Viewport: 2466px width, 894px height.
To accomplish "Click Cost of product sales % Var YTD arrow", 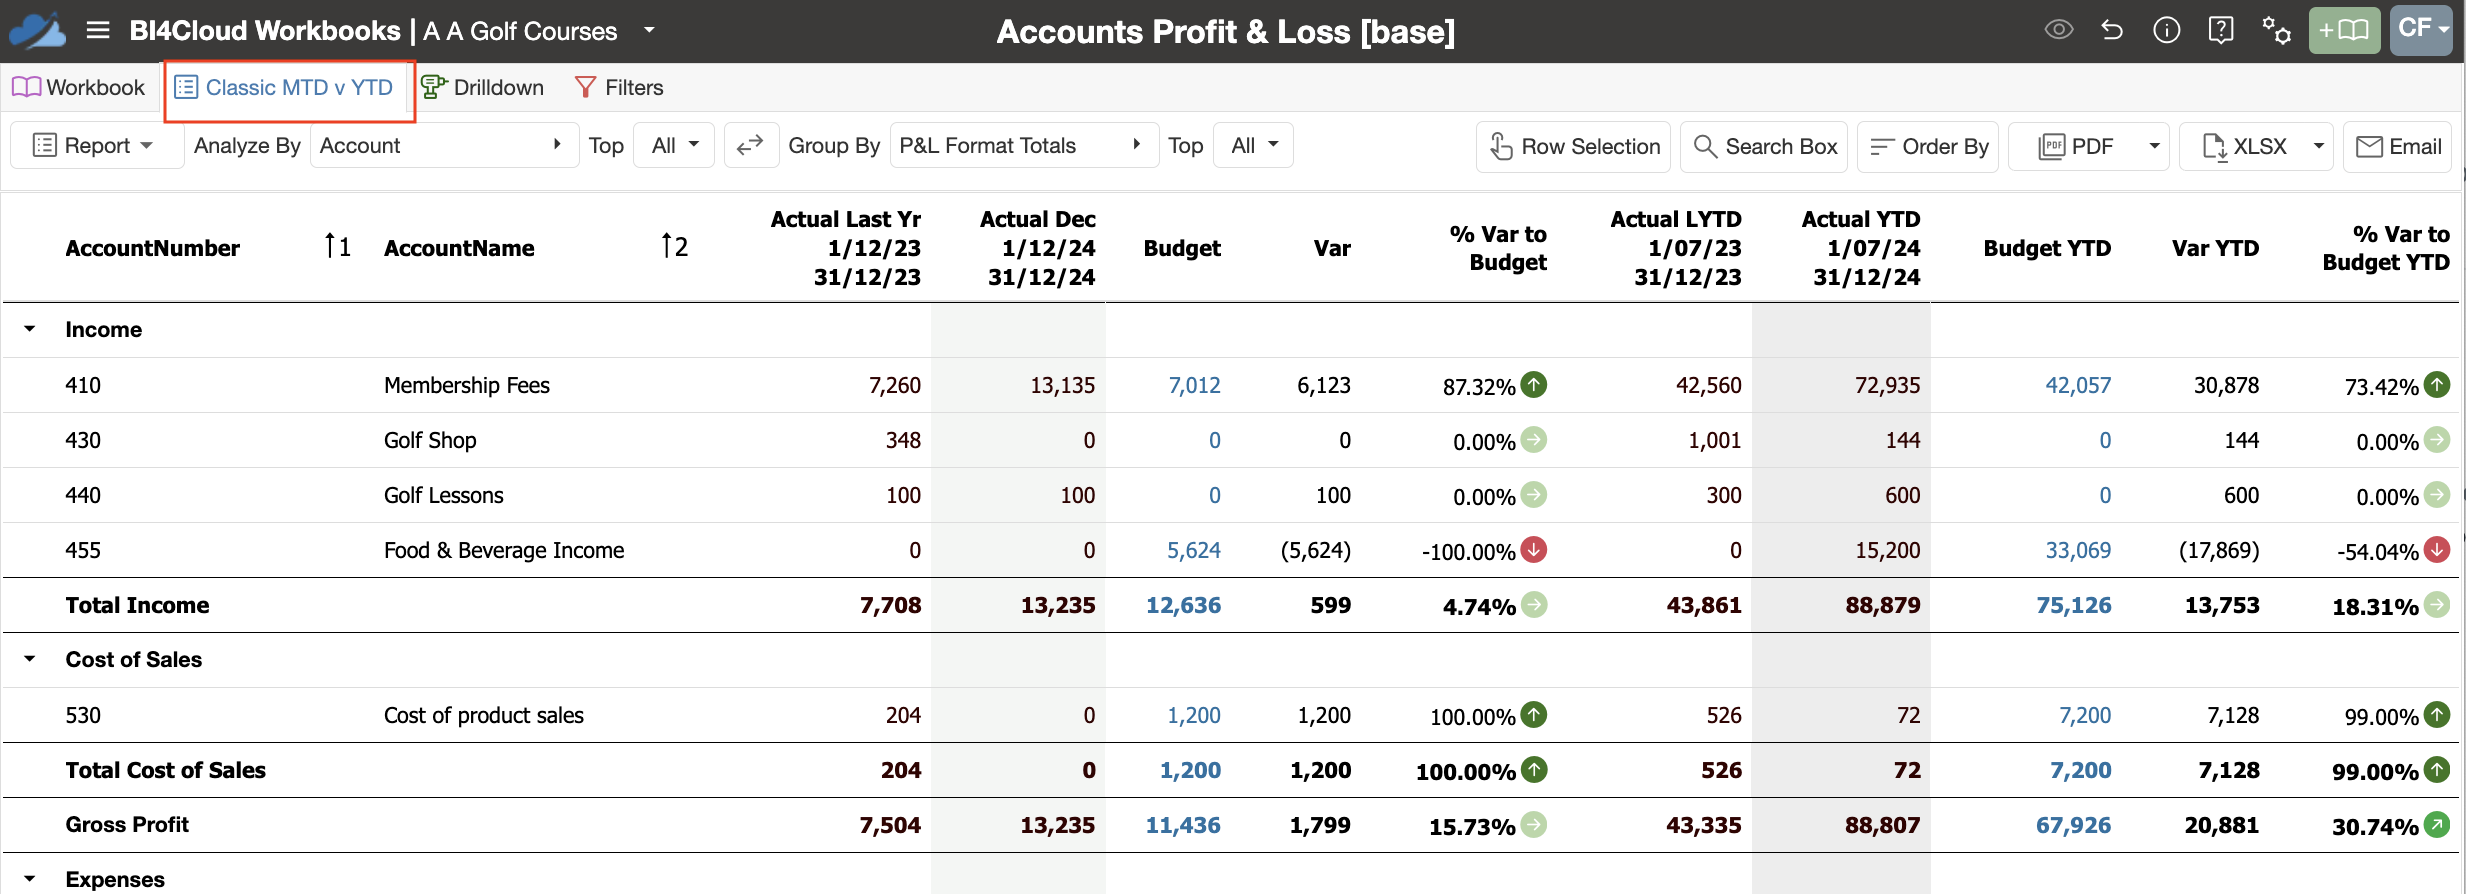I will tap(2437, 714).
